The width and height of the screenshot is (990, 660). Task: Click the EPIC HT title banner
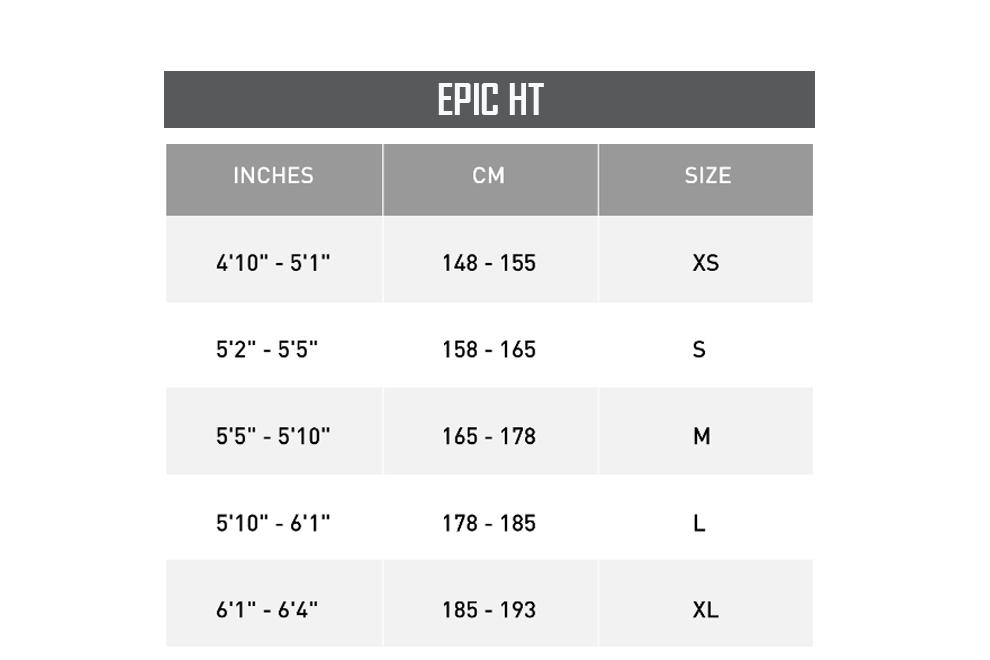coord(489,99)
